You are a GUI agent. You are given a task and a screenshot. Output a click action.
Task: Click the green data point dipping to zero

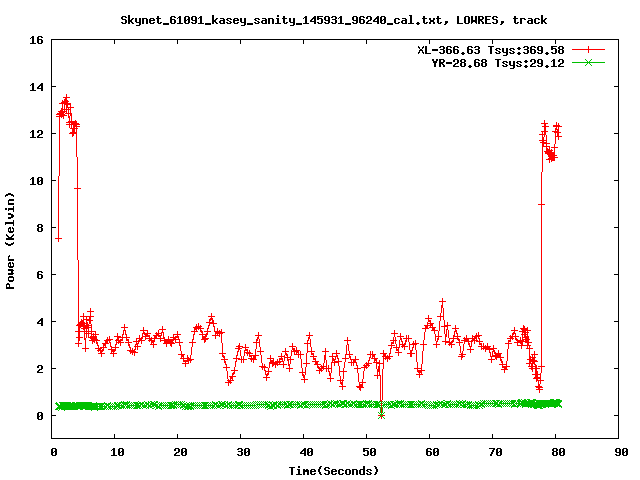[381, 414]
